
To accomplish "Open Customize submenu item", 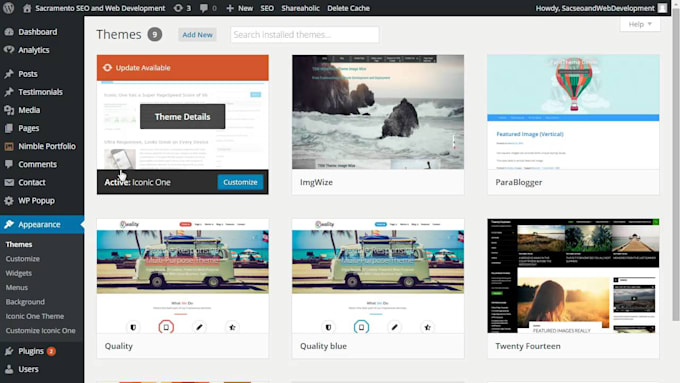I will [x=23, y=259].
